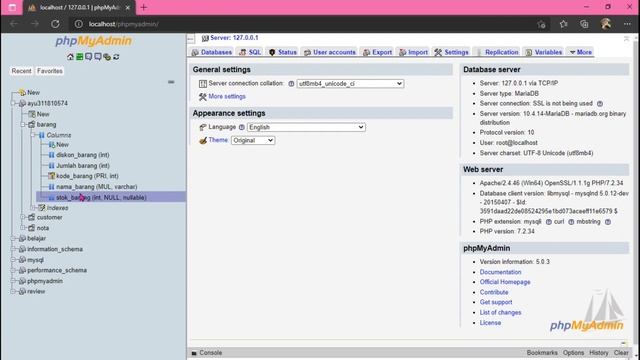Expand the Indexes node
Screen dimensions: 640x360
33,208
